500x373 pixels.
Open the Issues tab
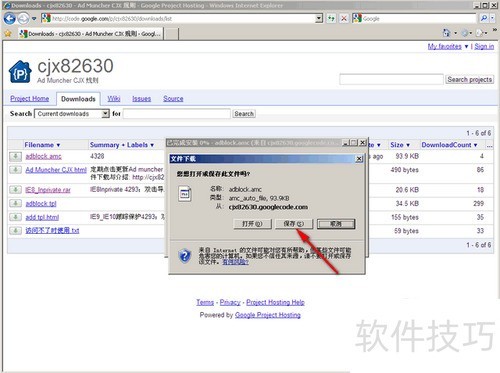point(142,99)
